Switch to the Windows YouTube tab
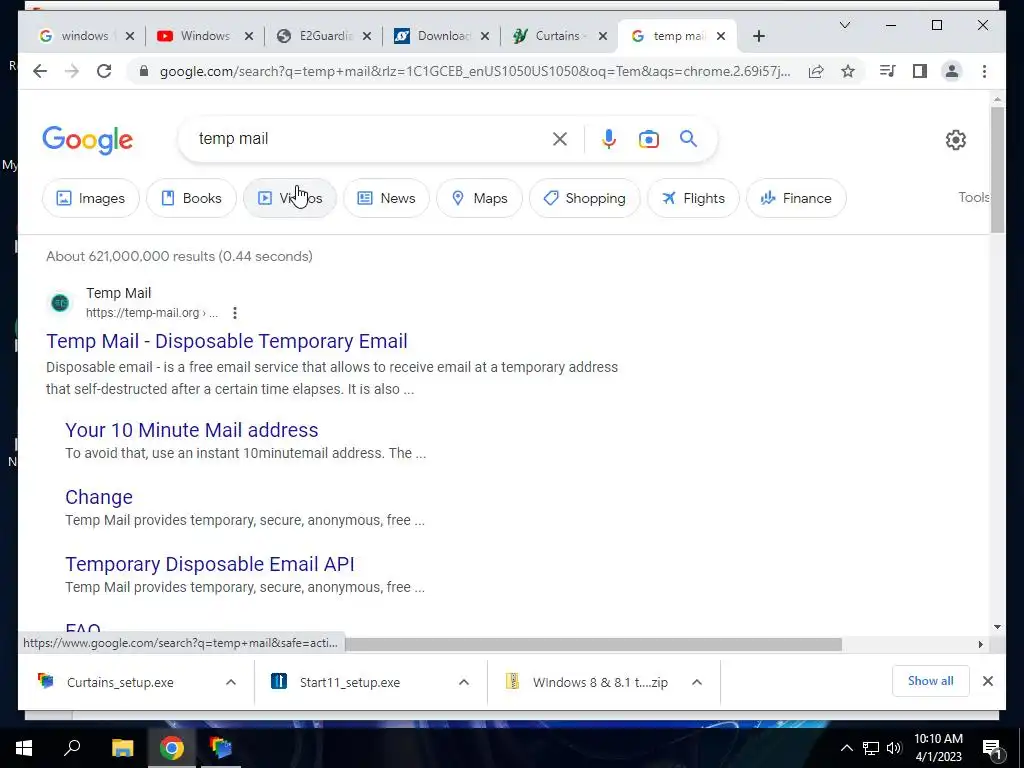This screenshot has width=1024, height=768. [x=204, y=36]
